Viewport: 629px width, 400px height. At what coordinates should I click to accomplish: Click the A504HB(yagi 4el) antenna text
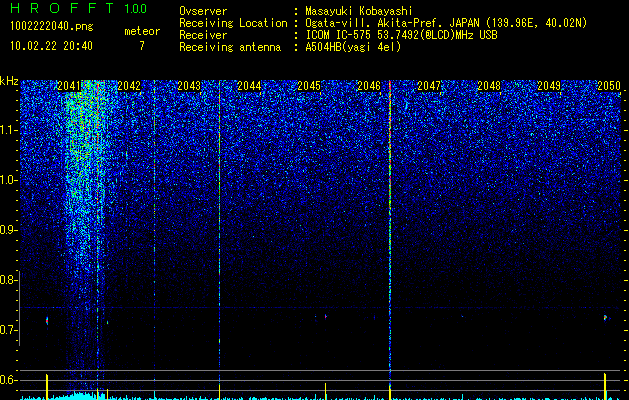pyautogui.click(x=353, y=47)
